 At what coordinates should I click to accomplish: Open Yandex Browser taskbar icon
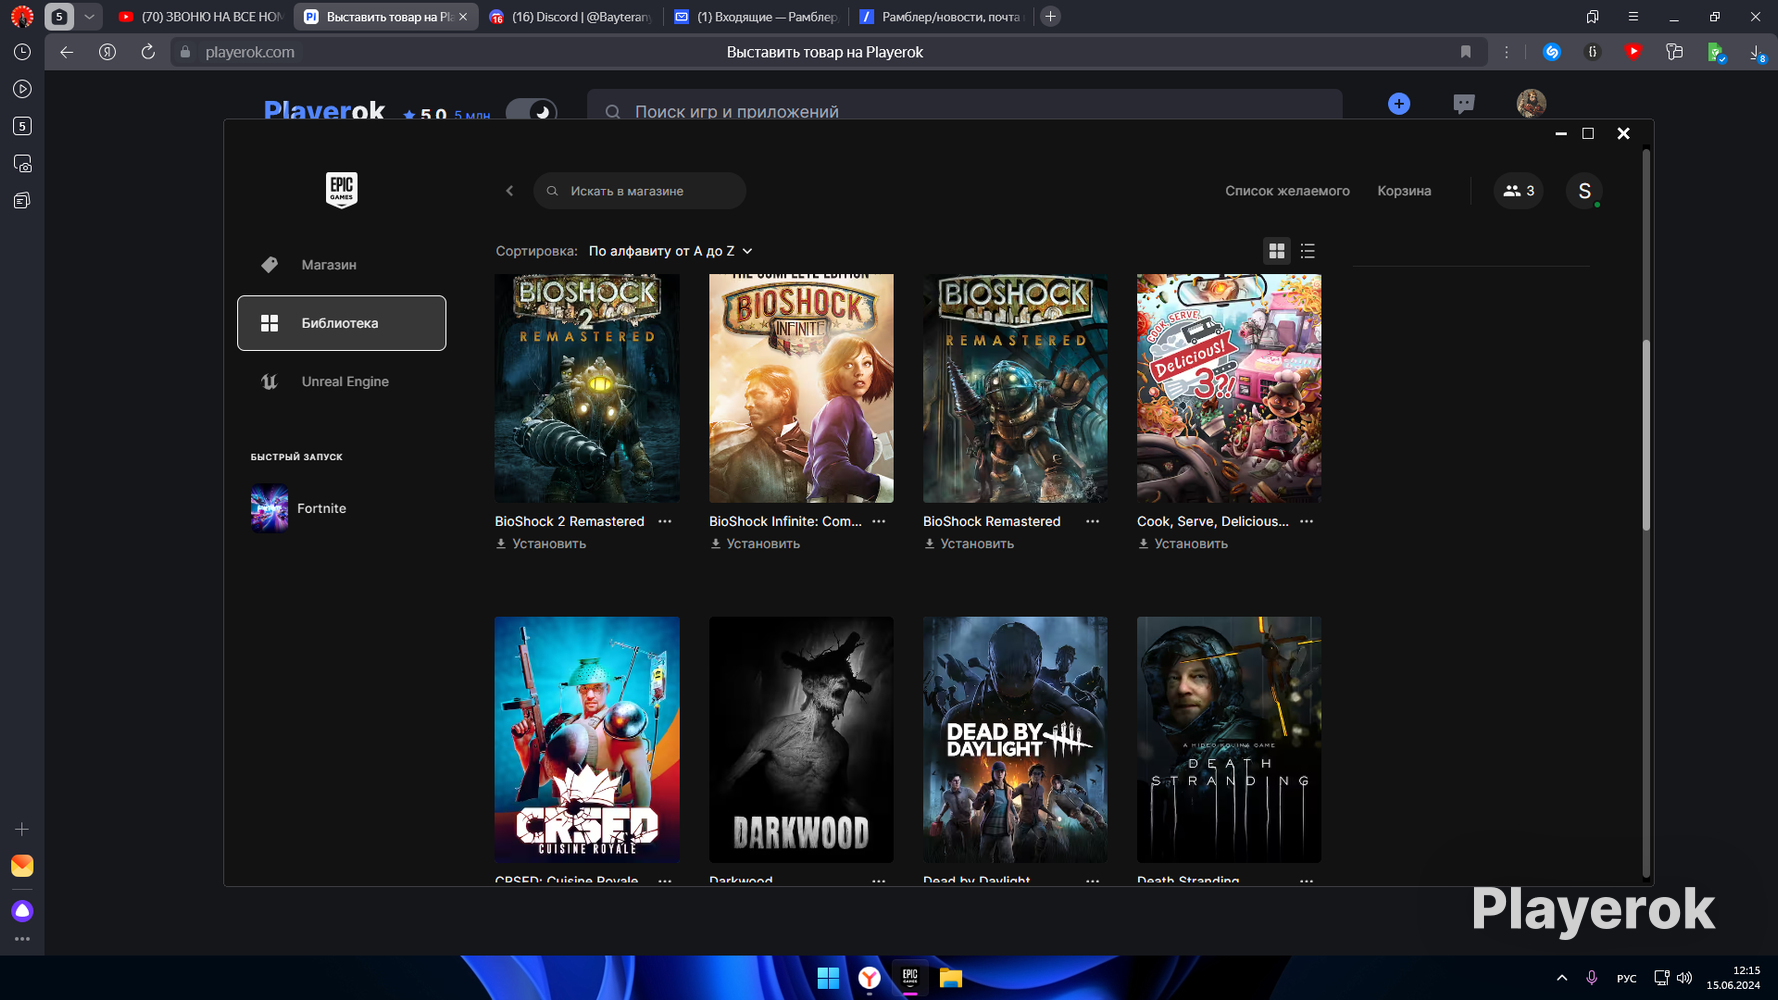tap(869, 978)
